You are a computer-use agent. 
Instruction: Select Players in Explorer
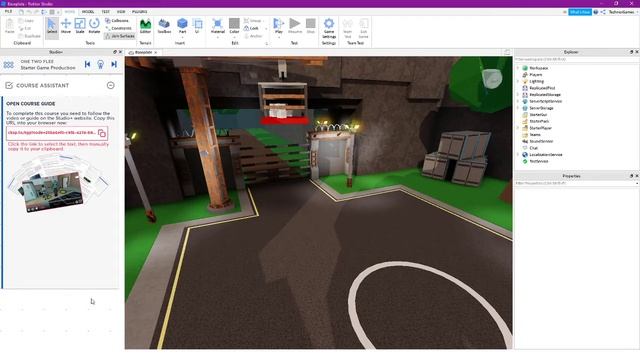[536, 75]
